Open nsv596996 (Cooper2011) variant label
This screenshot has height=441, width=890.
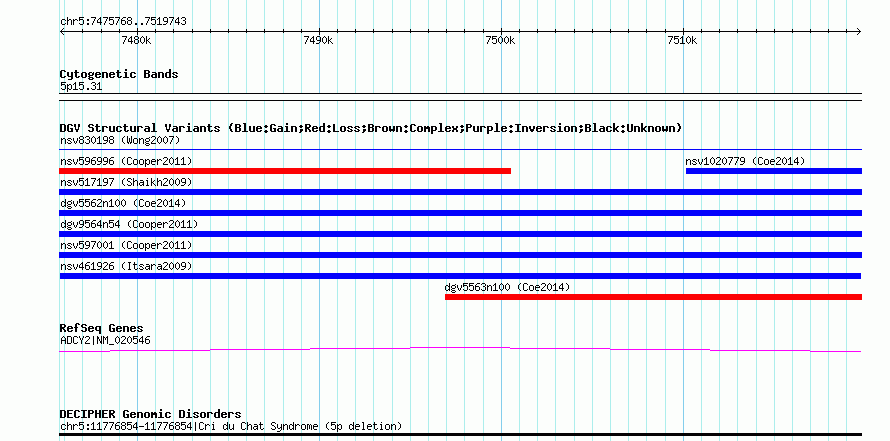pos(126,161)
